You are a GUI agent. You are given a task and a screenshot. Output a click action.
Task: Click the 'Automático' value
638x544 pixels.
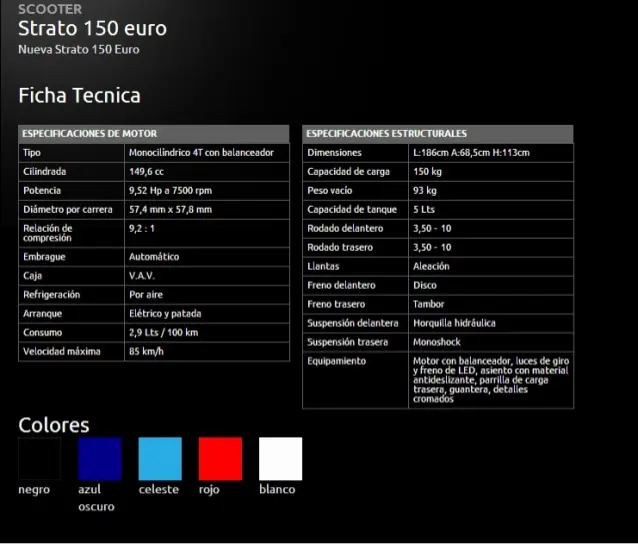[x=154, y=257]
